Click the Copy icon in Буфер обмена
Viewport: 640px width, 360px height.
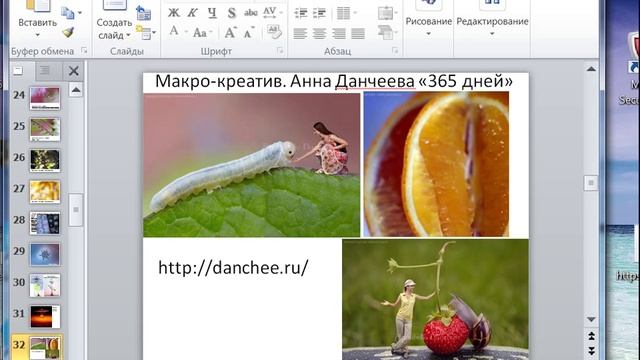(67, 13)
